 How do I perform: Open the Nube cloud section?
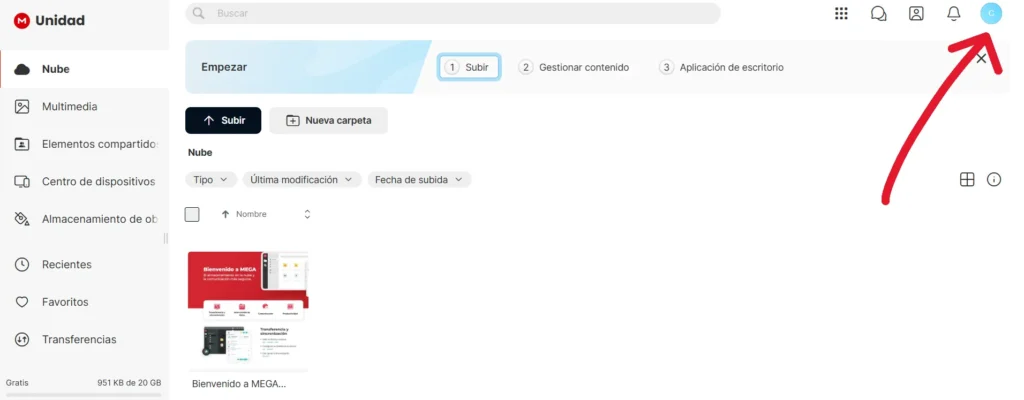click(x=85, y=69)
